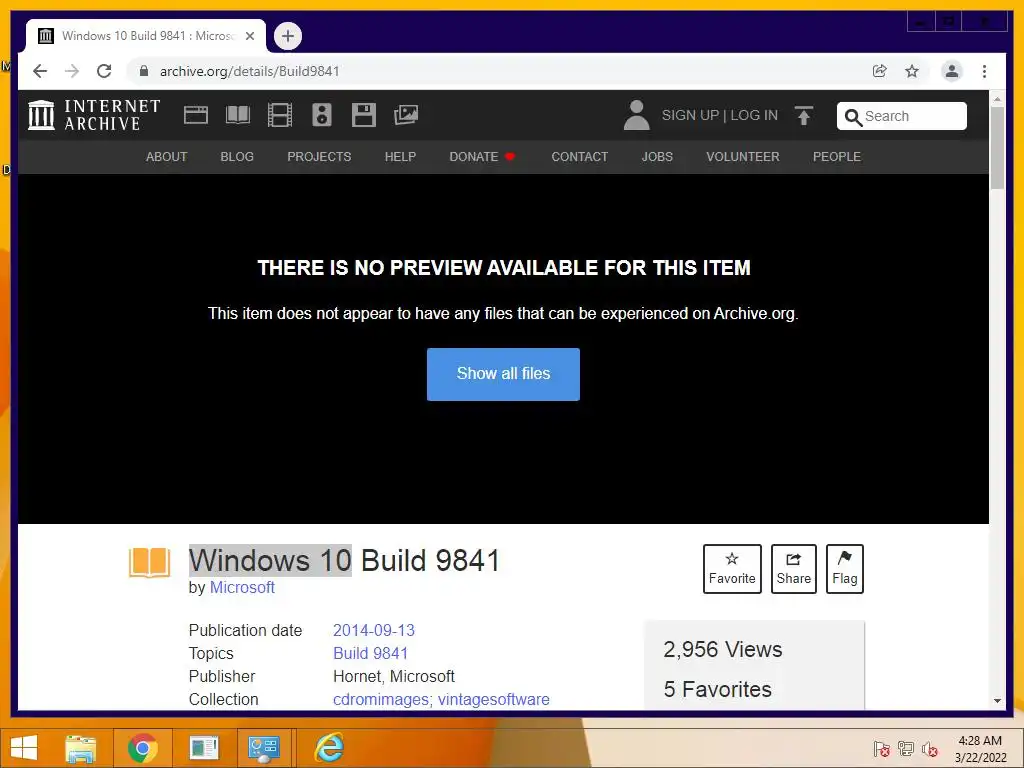1024x768 pixels.
Task: Reload the page
Action: pyautogui.click(x=104, y=71)
